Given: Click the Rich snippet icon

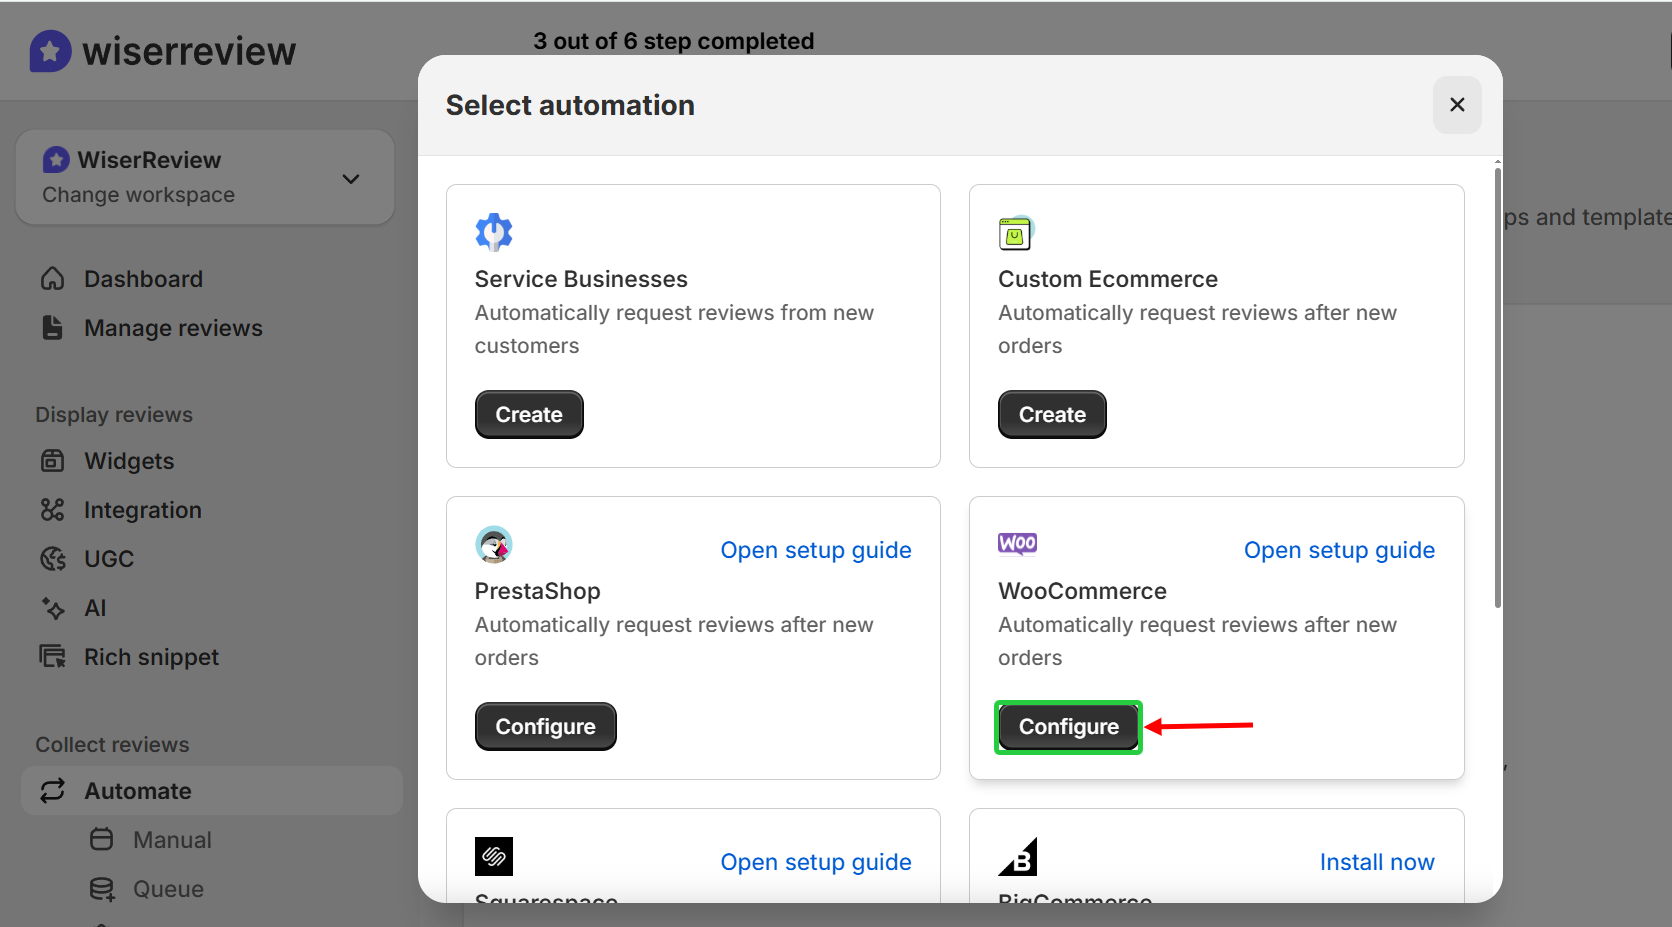Looking at the screenshot, I should [53, 656].
